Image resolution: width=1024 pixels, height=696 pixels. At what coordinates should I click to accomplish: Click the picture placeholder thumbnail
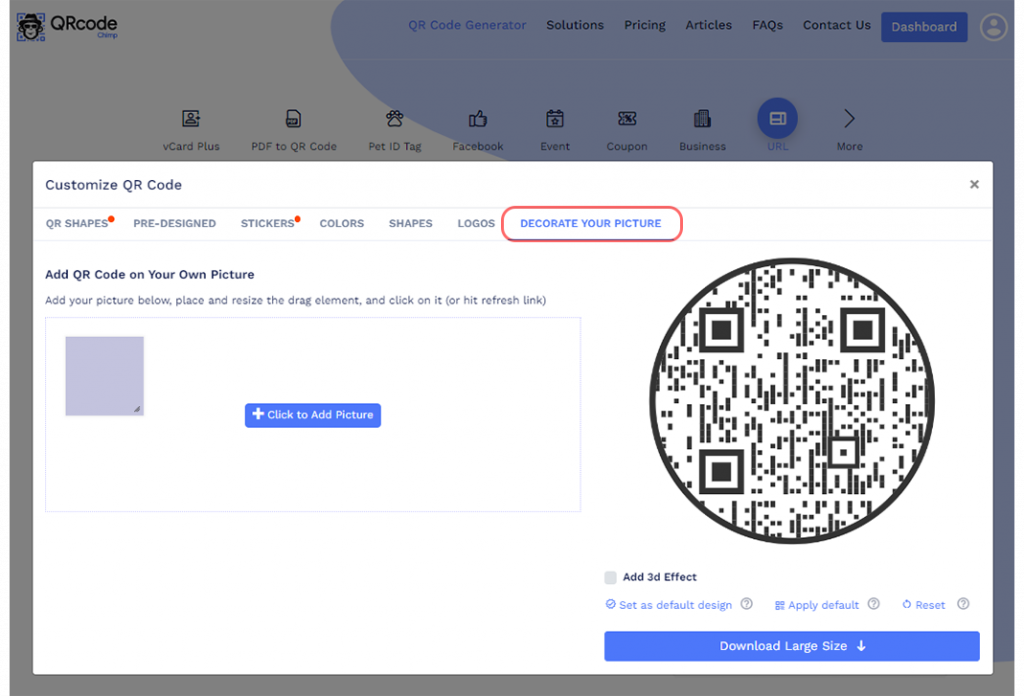pos(104,375)
